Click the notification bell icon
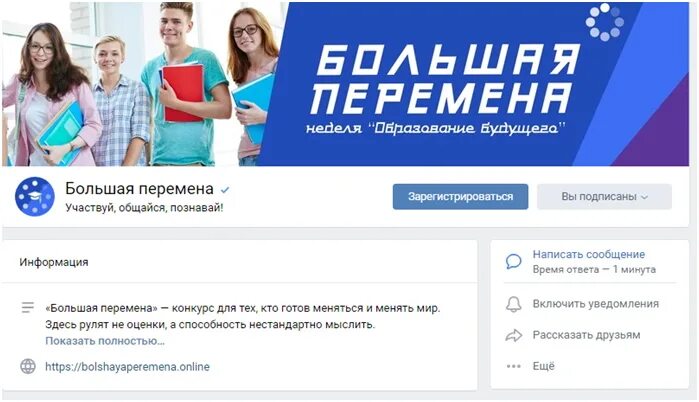 coord(514,304)
